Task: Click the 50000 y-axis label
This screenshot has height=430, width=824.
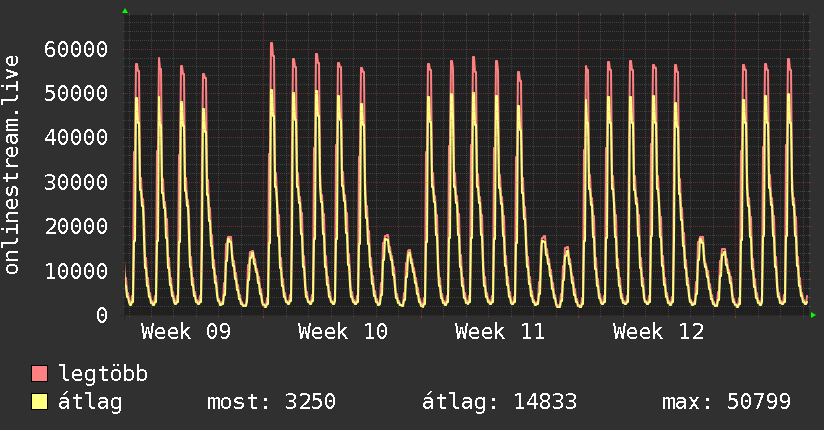Action: point(76,93)
